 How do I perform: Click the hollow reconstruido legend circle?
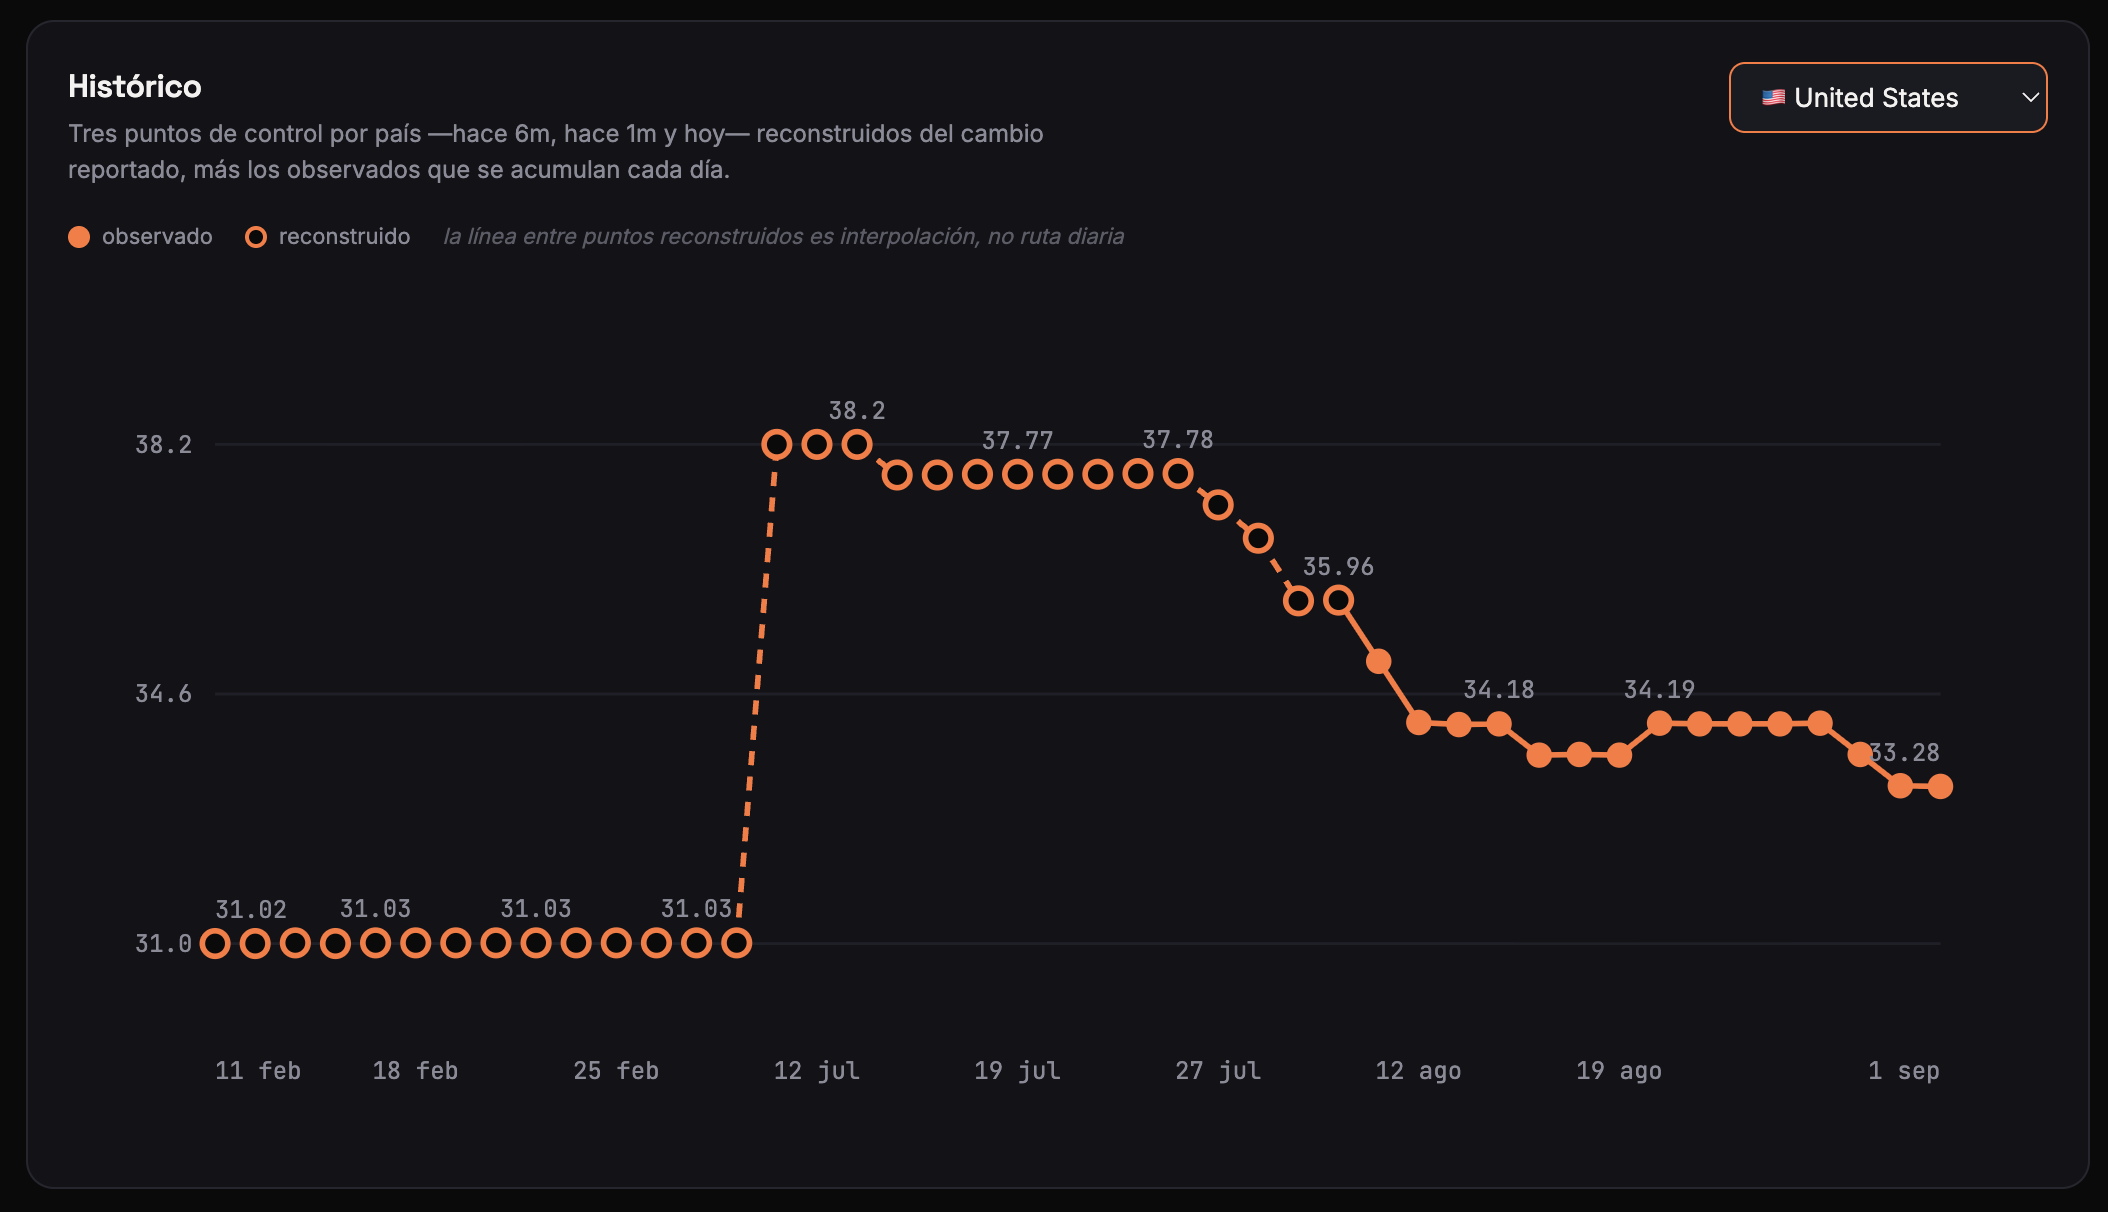256,237
